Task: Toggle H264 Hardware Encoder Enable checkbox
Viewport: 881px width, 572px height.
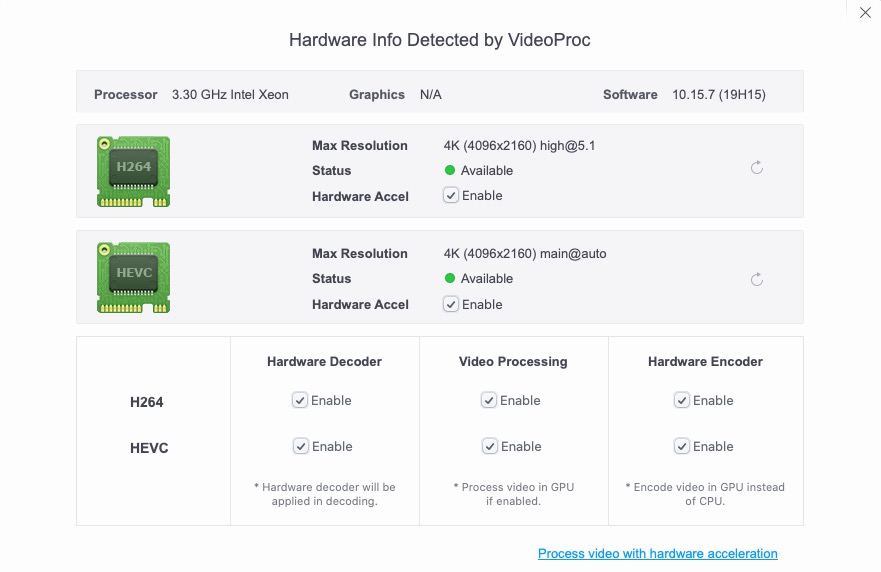Action: (682, 400)
